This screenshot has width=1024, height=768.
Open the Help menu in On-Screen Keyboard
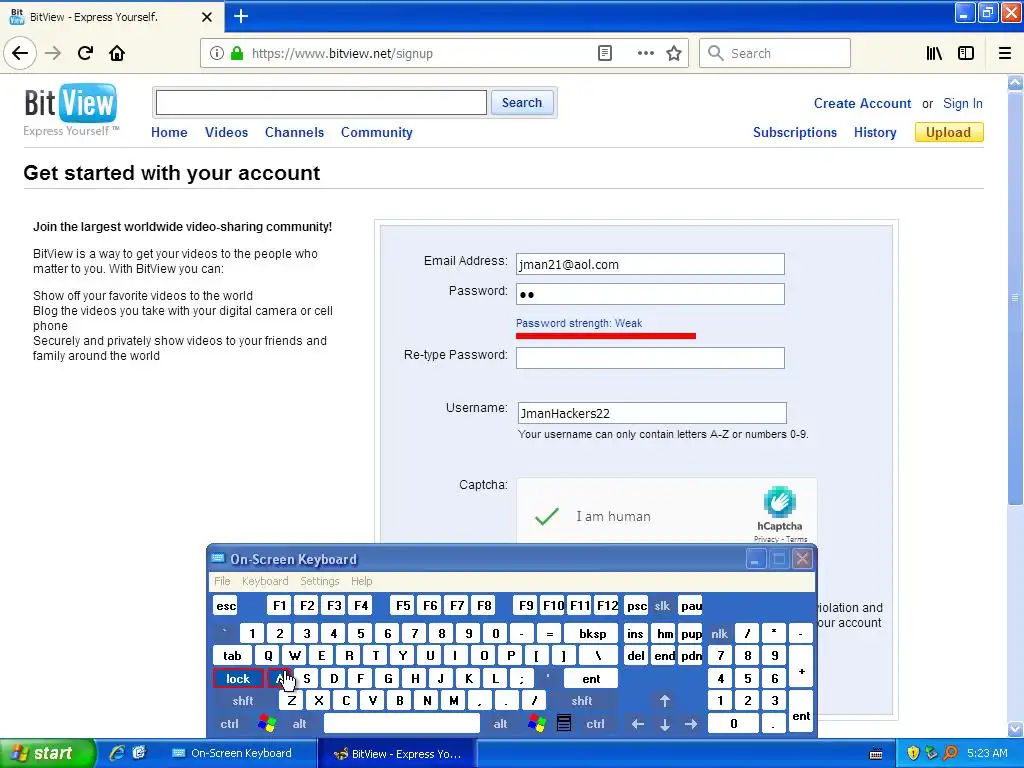click(x=362, y=581)
